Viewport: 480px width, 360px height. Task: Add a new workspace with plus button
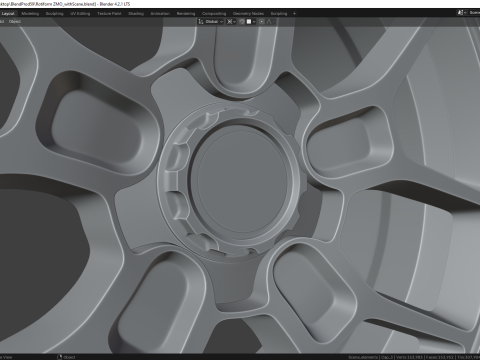coord(294,13)
